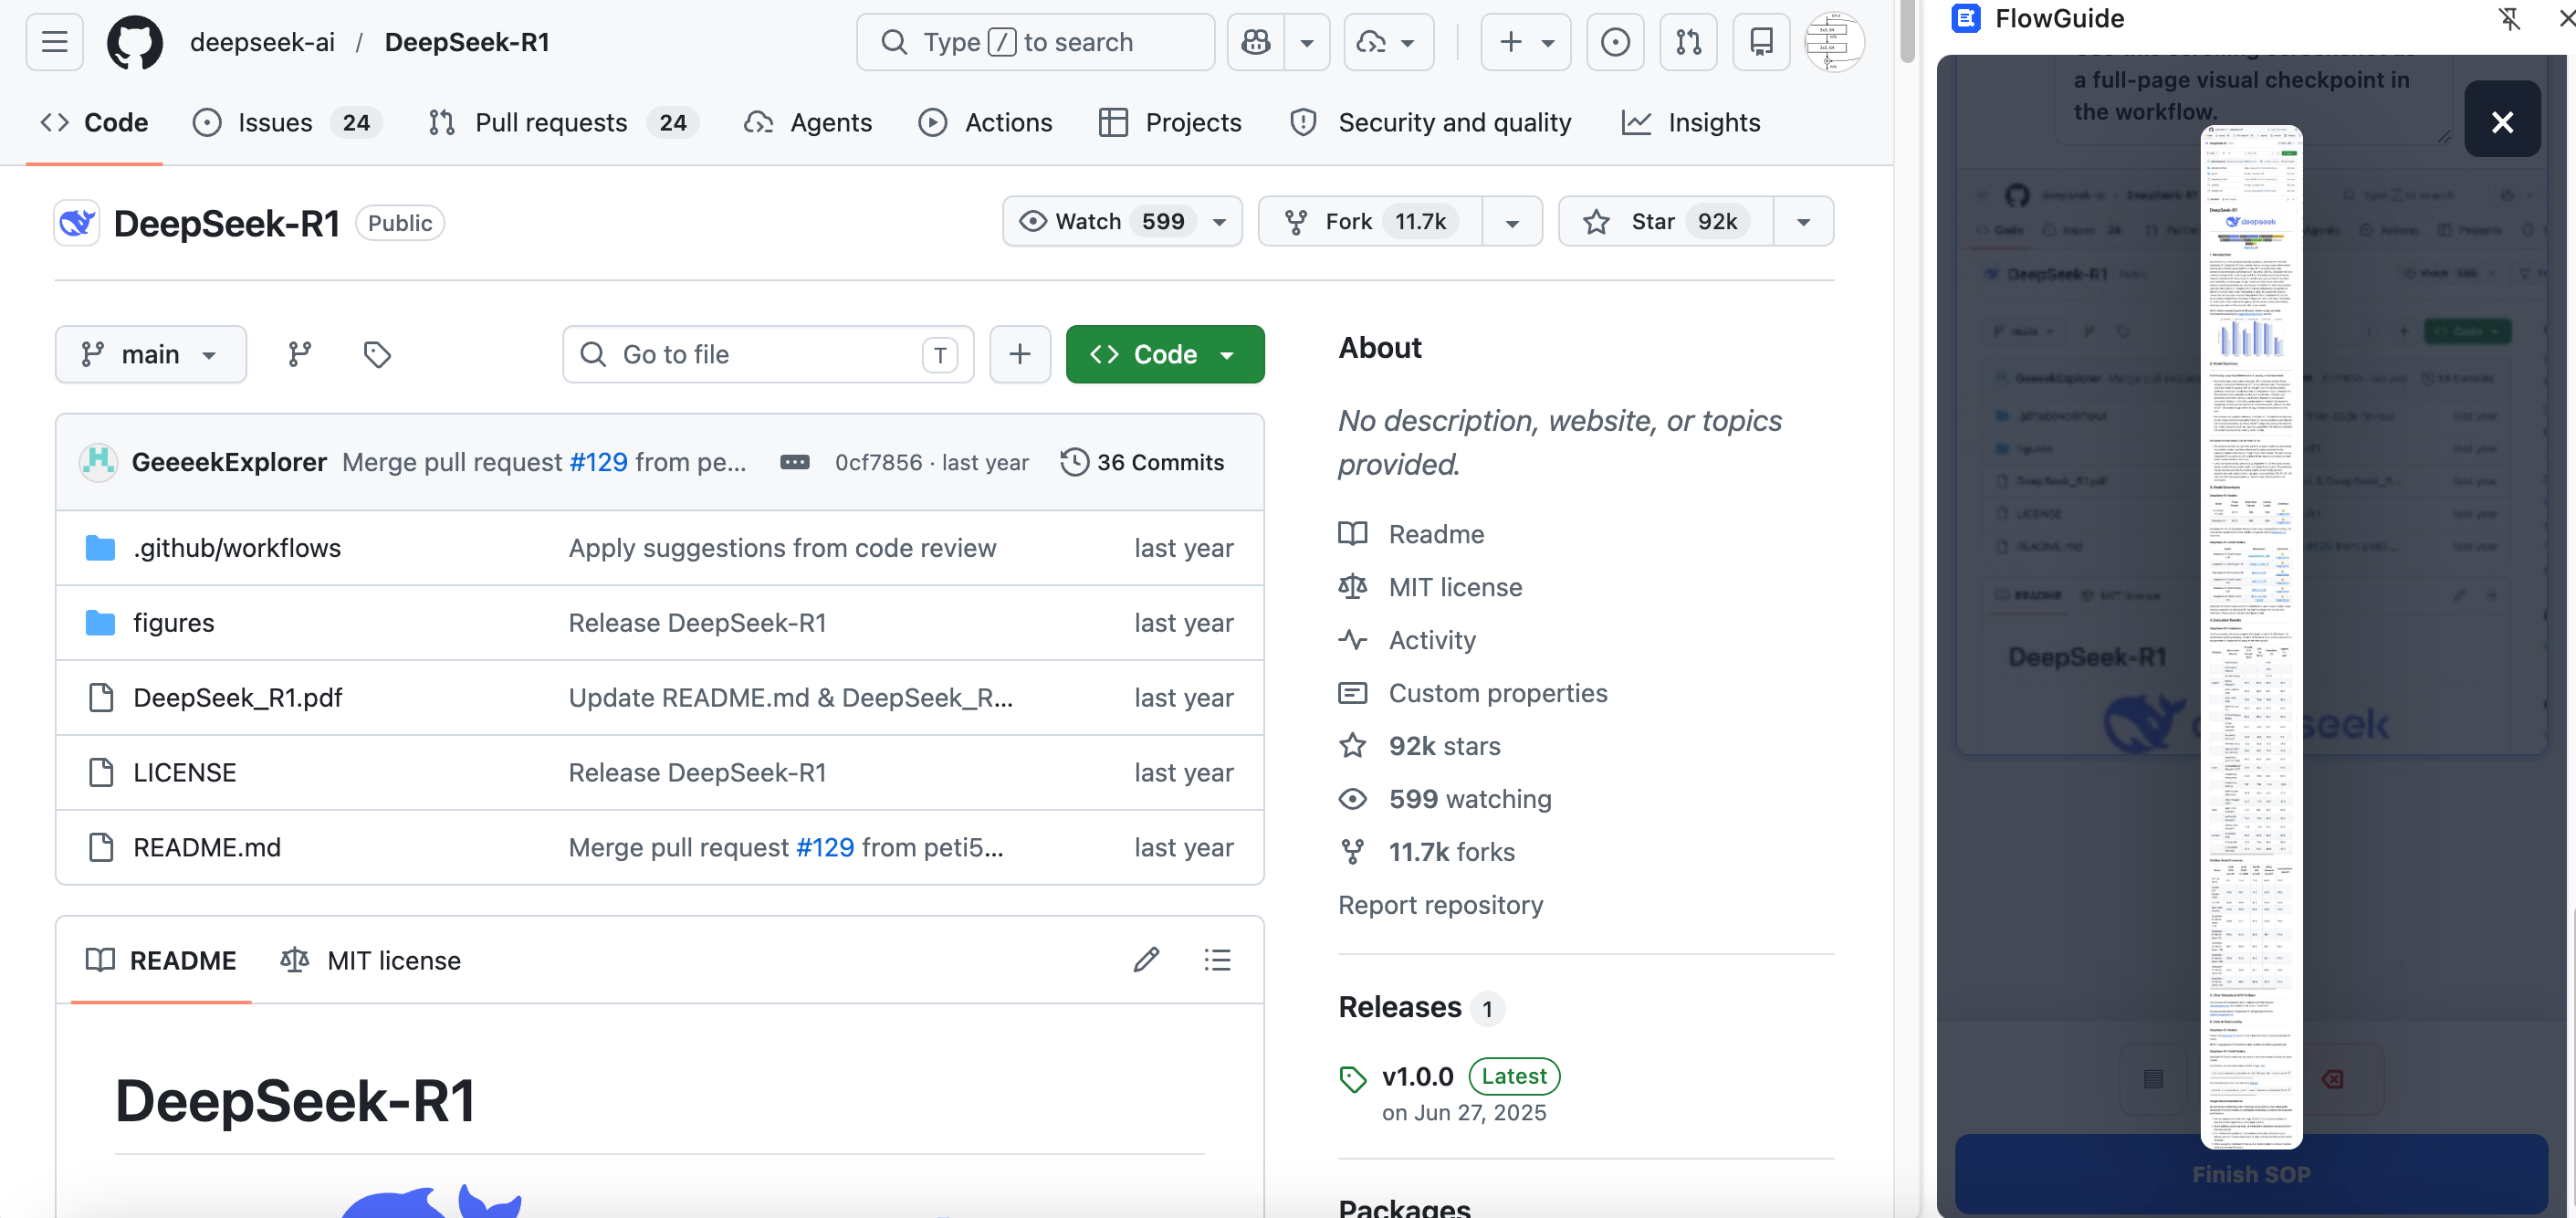Open the Agents tab
This screenshot has height=1218, width=2576.
[x=808, y=122]
